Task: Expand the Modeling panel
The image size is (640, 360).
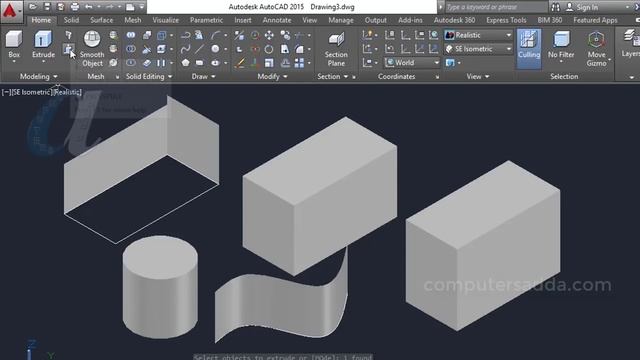Action: [39, 76]
